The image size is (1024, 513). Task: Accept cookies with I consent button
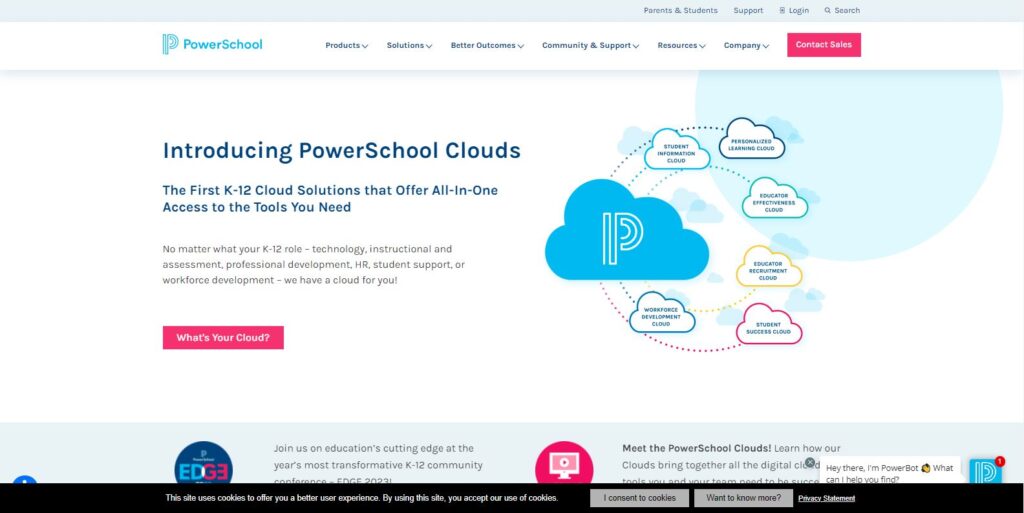coord(639,498)
